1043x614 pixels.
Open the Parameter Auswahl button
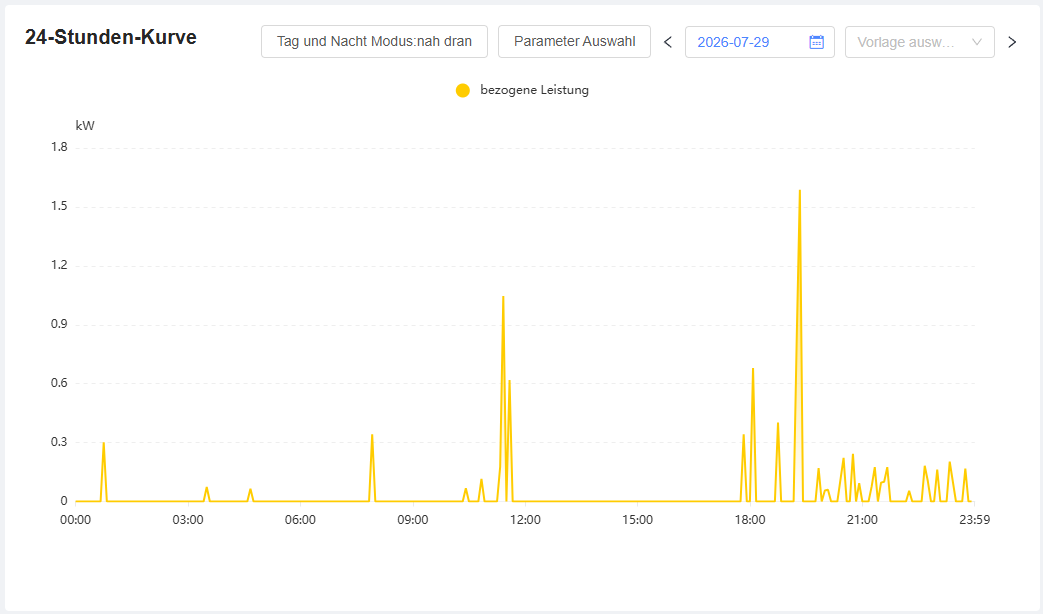pos(574,41)
